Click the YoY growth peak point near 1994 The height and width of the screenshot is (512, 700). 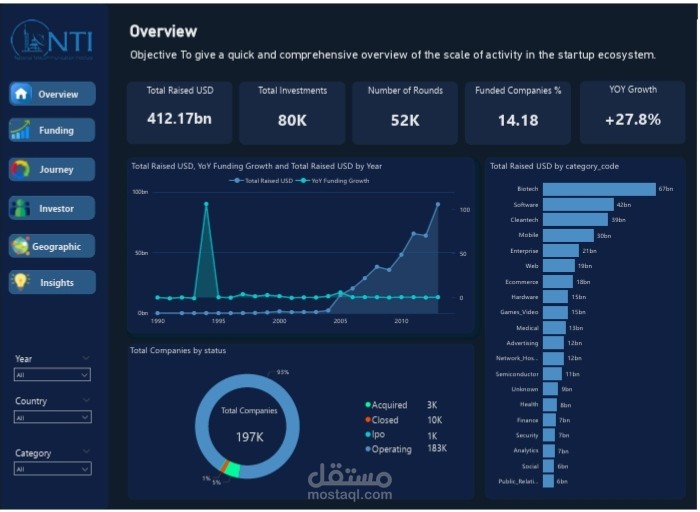pos(206,204)
